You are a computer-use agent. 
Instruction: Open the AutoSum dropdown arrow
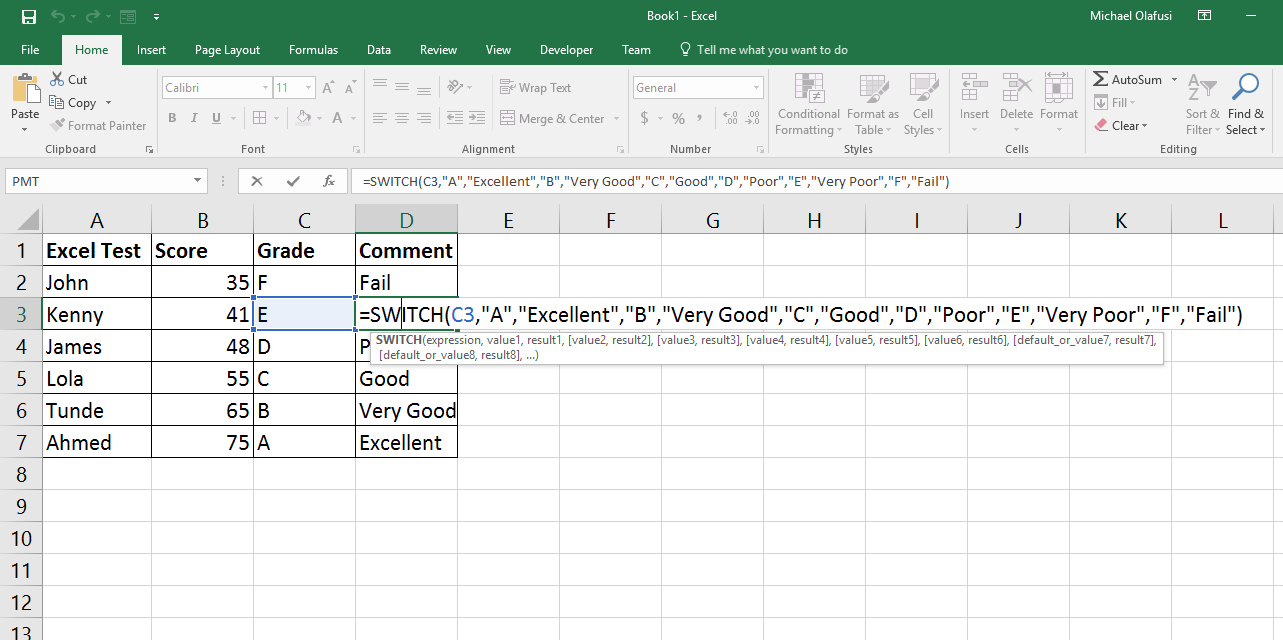pos(1175,79)
